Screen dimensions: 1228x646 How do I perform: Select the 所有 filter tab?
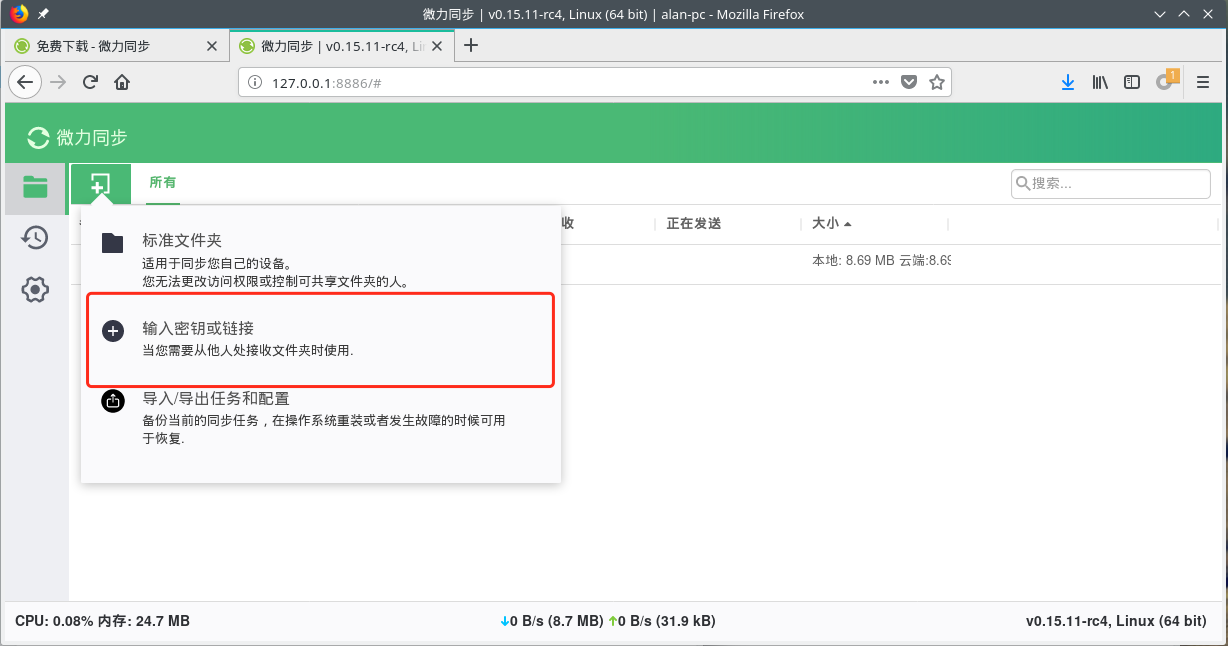coord(162,183)
